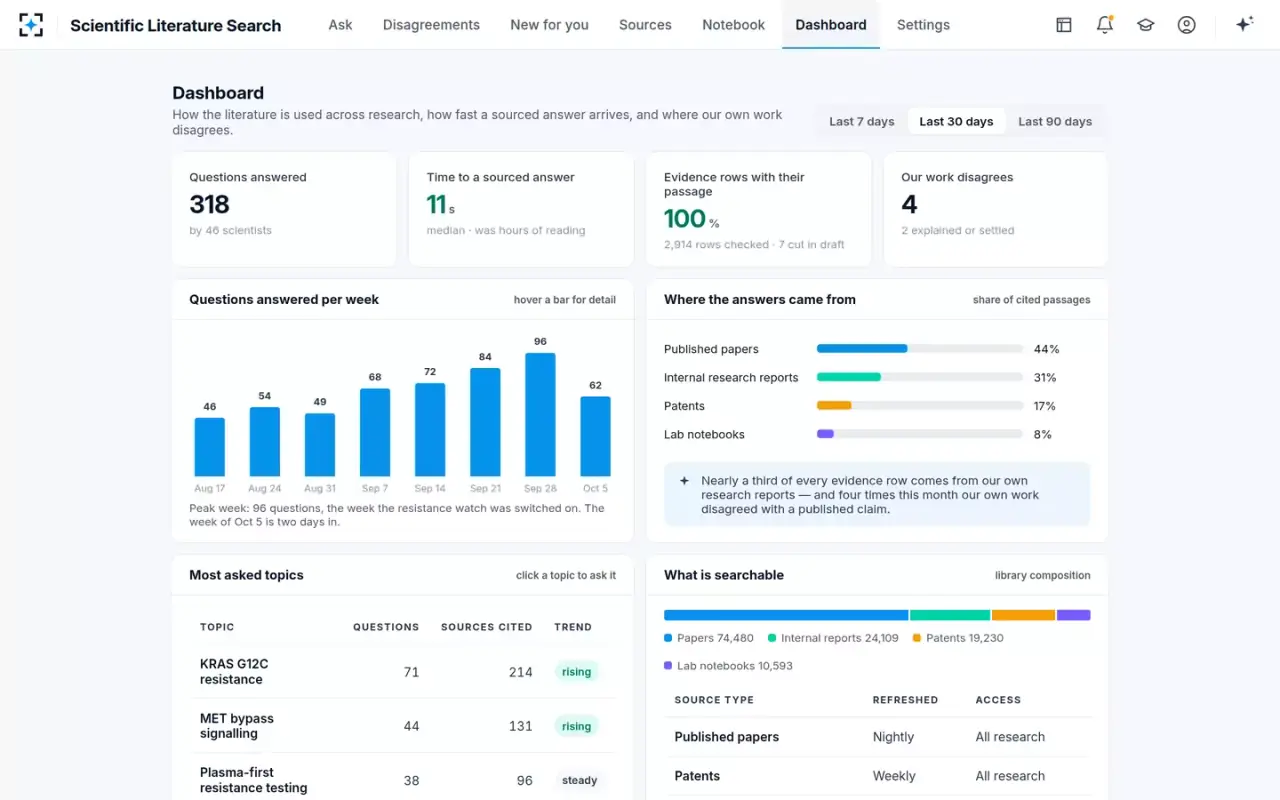1280x800 pixels.
Task: Open the layout panel icon in header
Action: [1064, 25]
